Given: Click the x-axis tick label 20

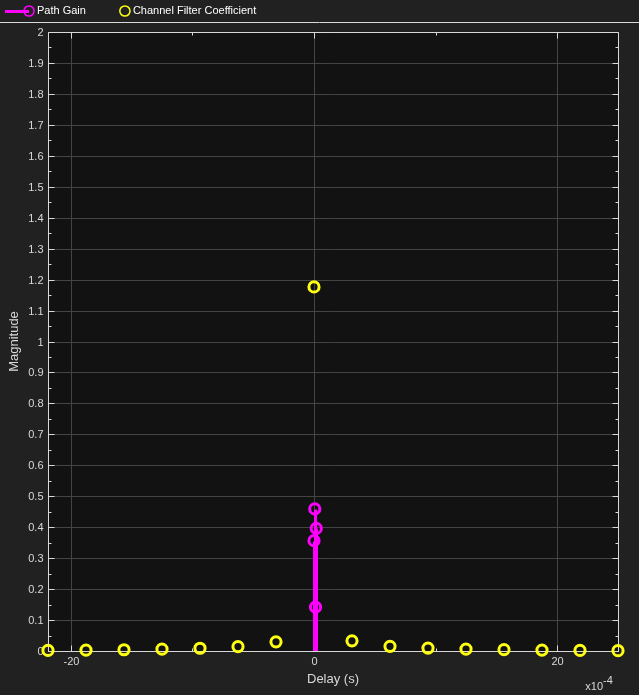Looking at the screenshot, I should pos(557,662).
